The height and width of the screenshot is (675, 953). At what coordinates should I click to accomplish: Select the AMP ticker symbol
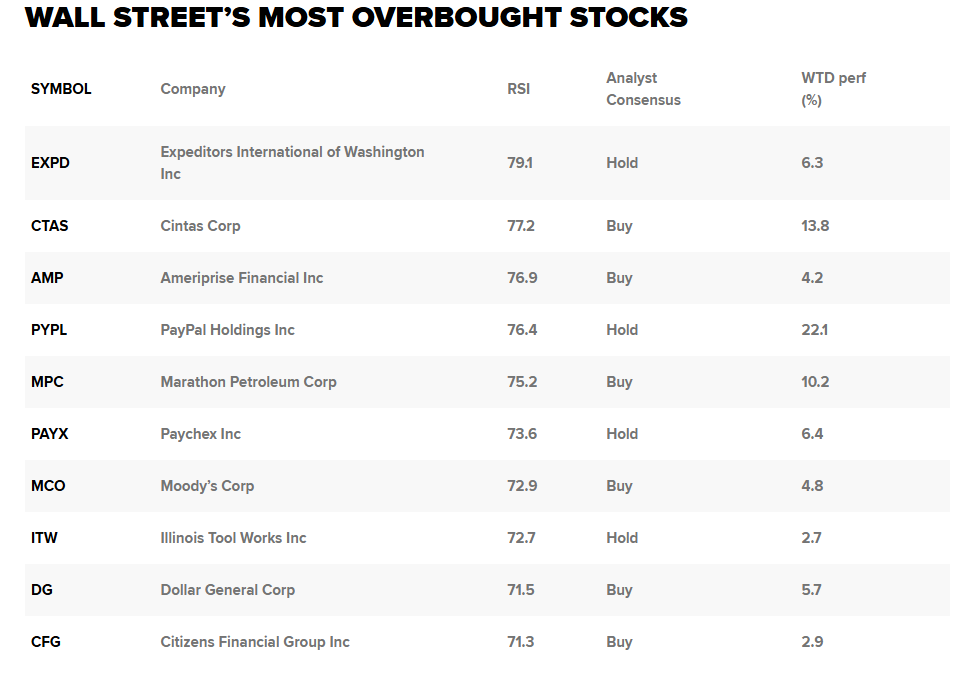pos(47,278)
